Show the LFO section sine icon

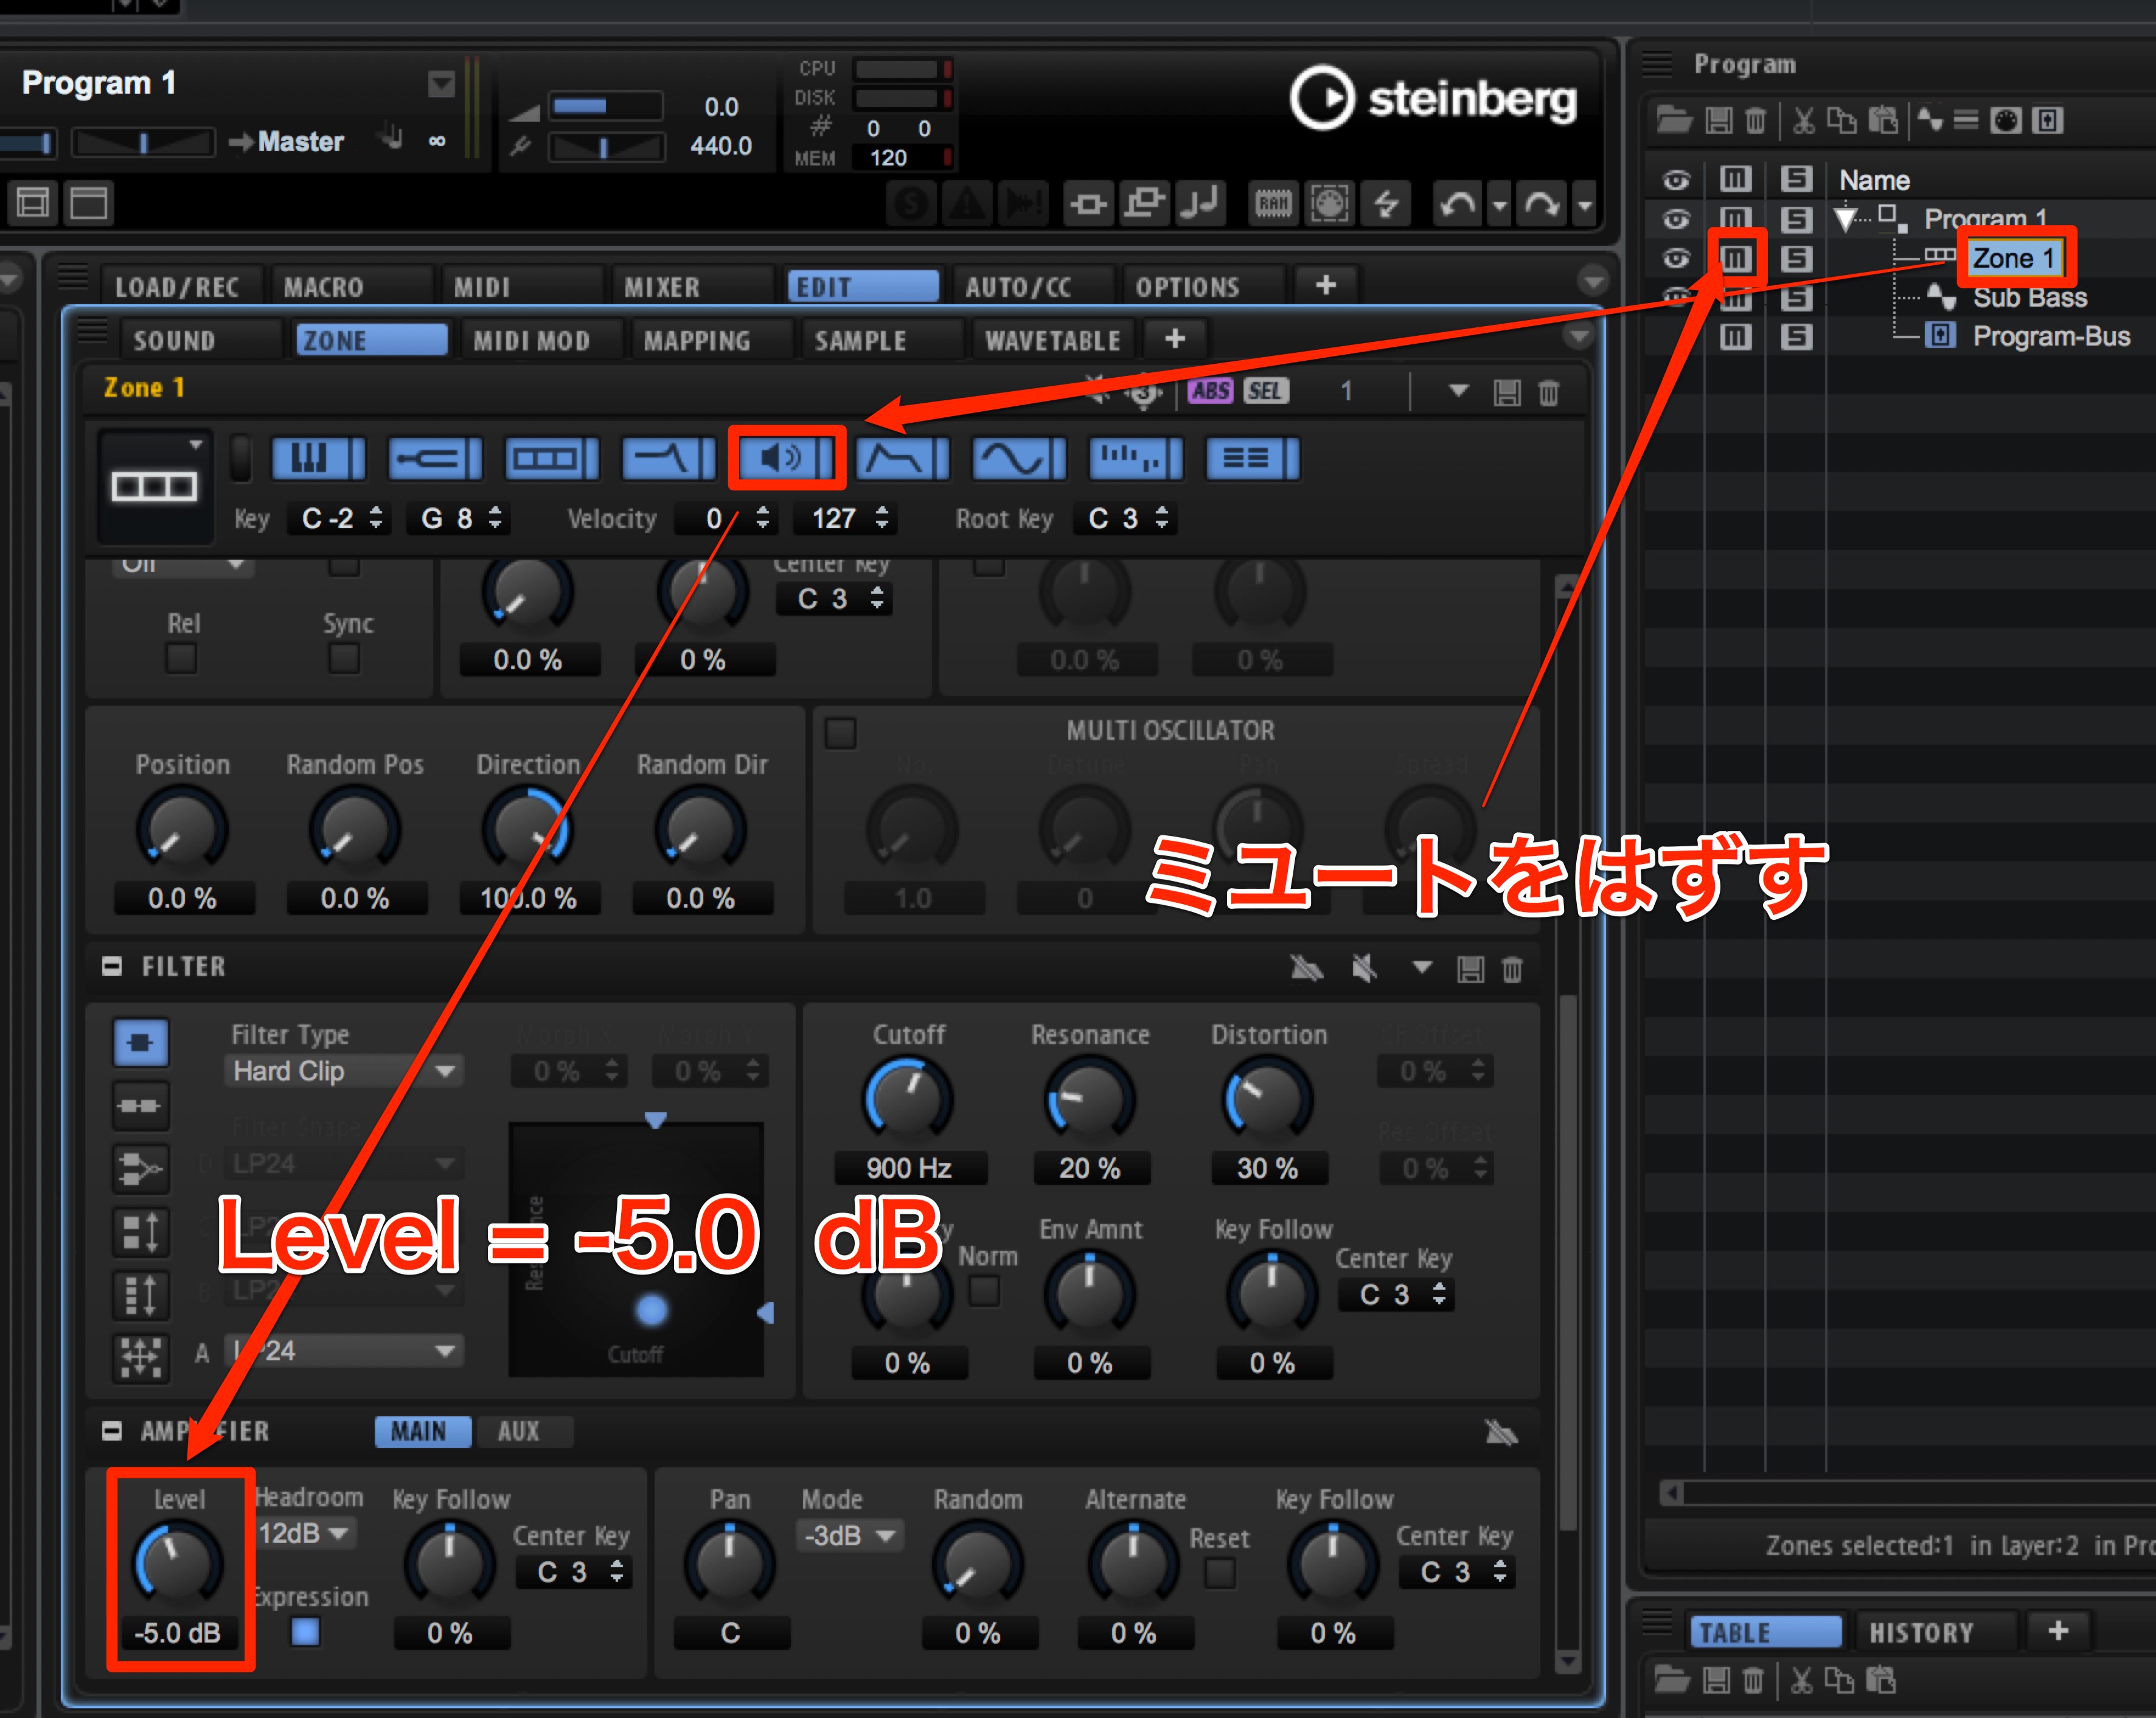tap(1020, 460)
